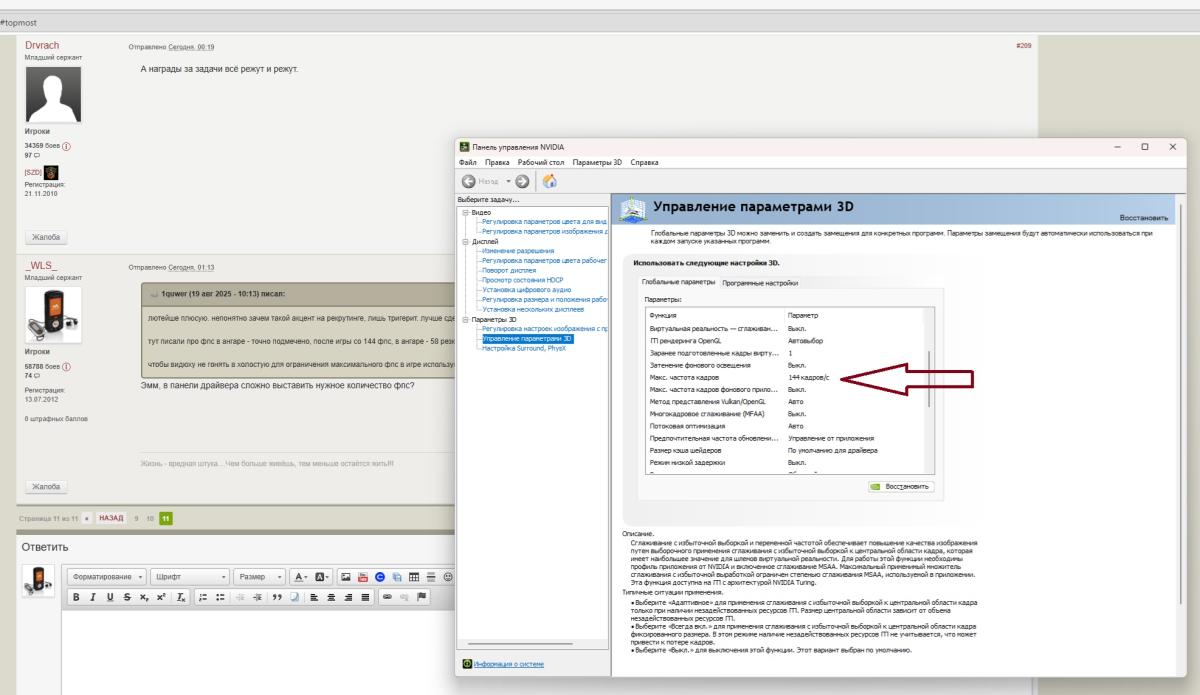Switch to Программные настройки tab

point(760,283)
